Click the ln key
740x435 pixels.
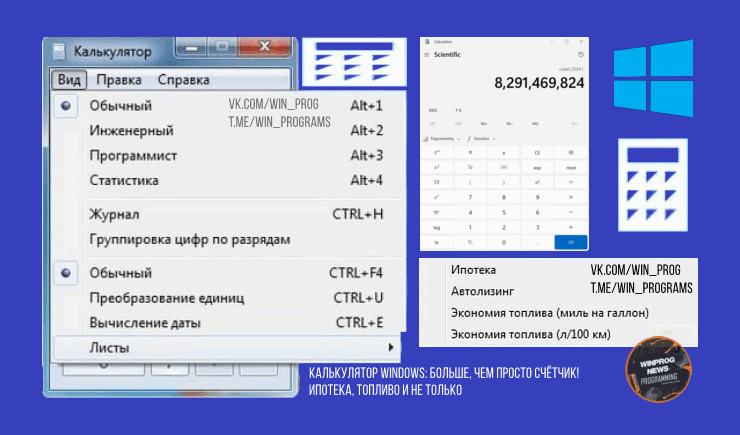[x=437, y=243]
